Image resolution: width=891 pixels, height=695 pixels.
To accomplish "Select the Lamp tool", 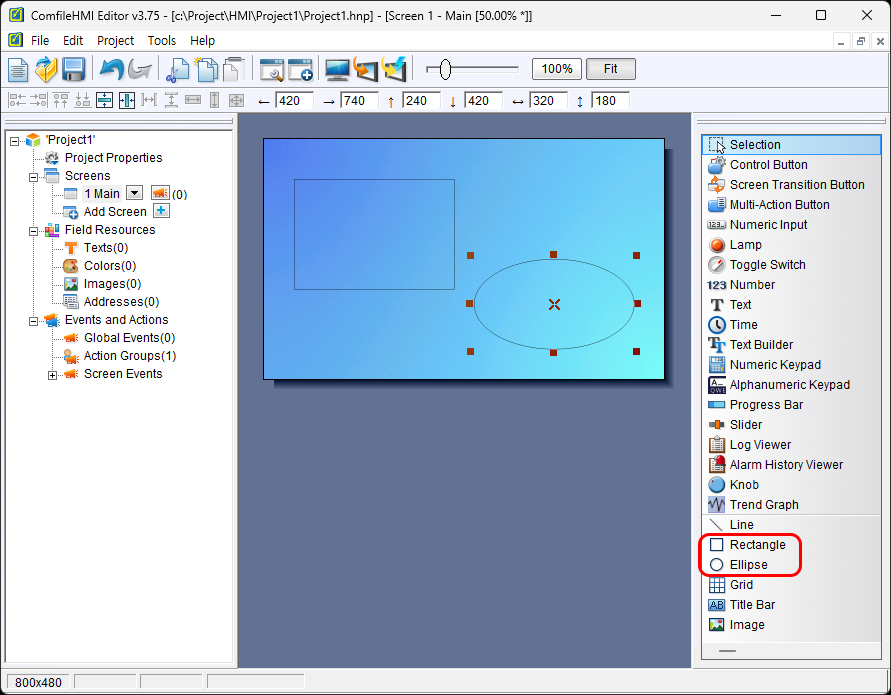I will (745, 245).
